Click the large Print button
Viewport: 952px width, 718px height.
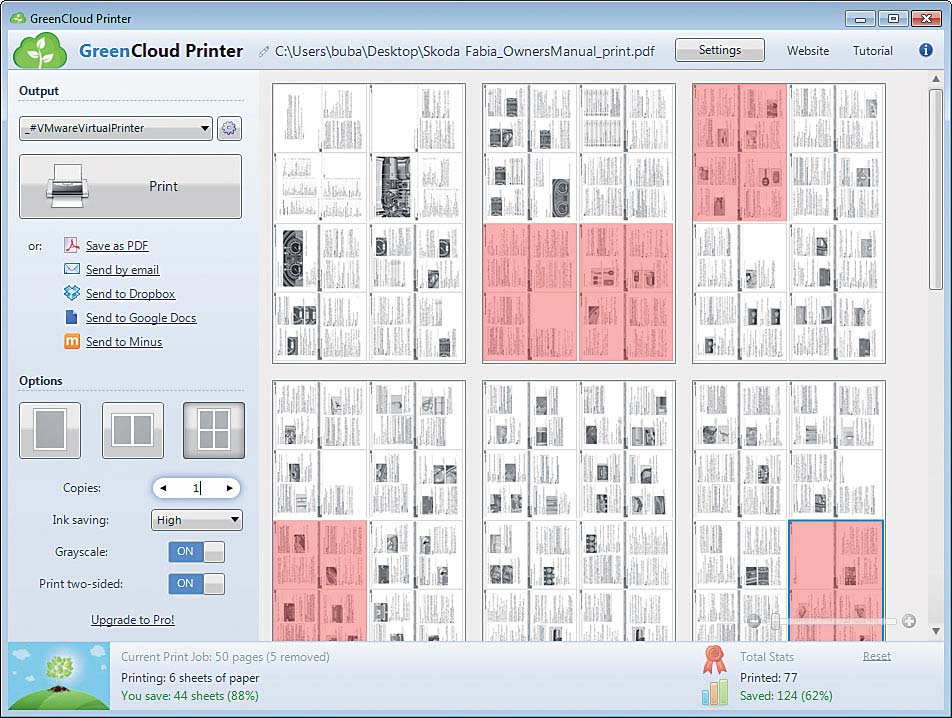tap(131, 186)
